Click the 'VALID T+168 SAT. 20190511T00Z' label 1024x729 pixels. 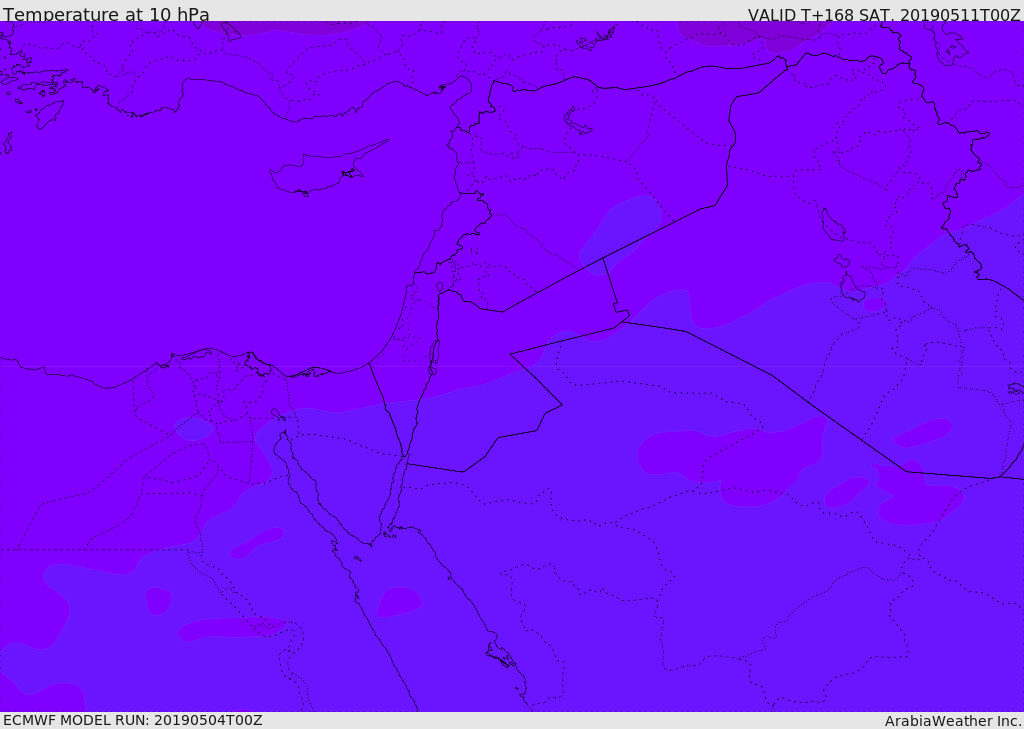pyautogui.click(x=884, y=14)
